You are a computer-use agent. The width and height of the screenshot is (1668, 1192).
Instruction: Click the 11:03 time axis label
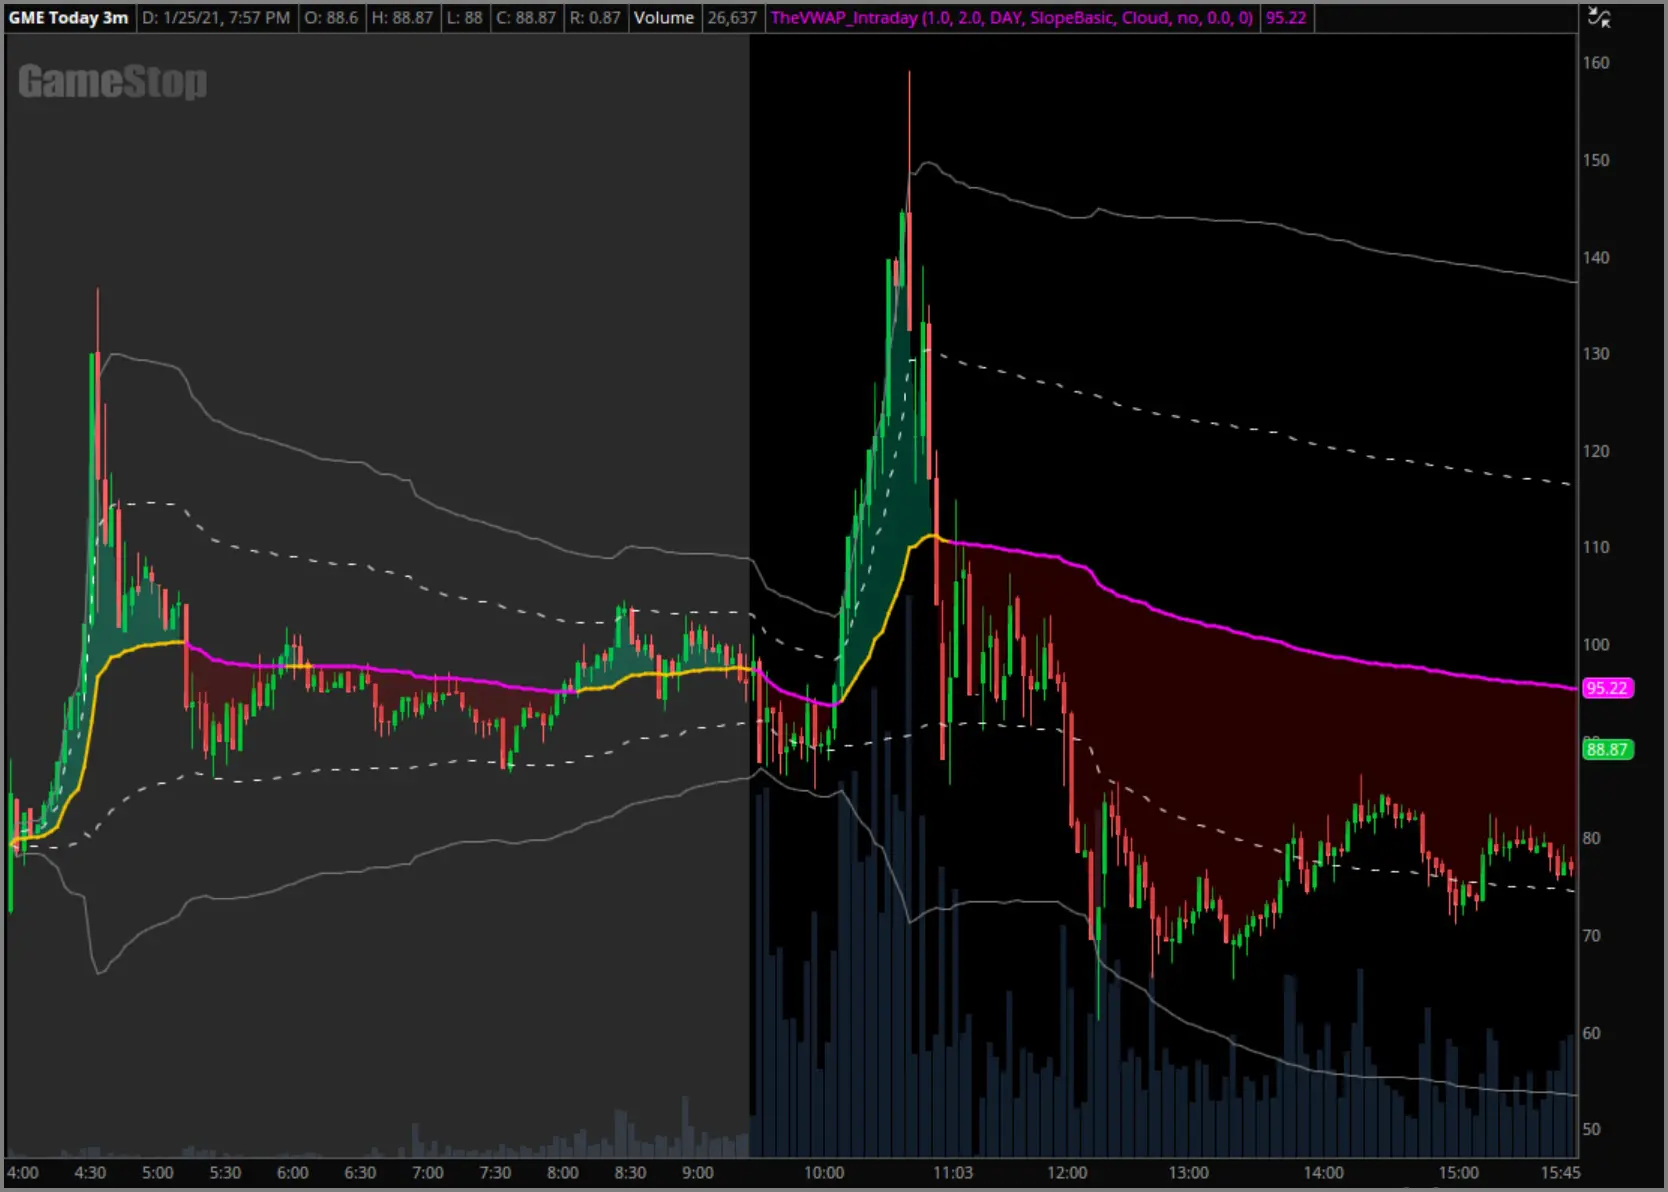point(953,1173)
